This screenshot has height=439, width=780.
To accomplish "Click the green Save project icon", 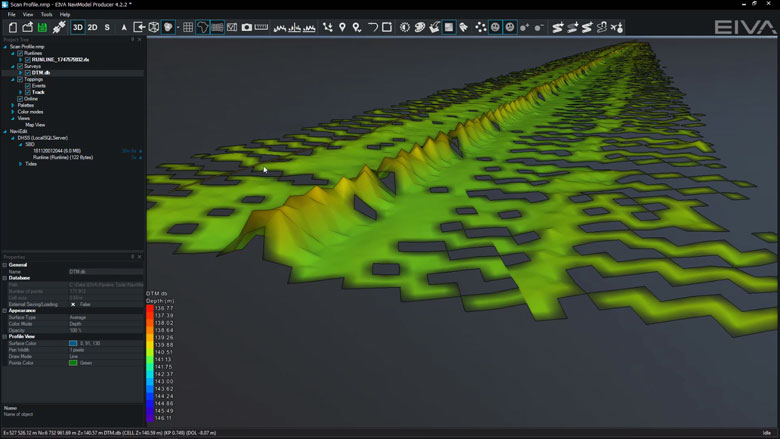I will (x=44, y=27).
